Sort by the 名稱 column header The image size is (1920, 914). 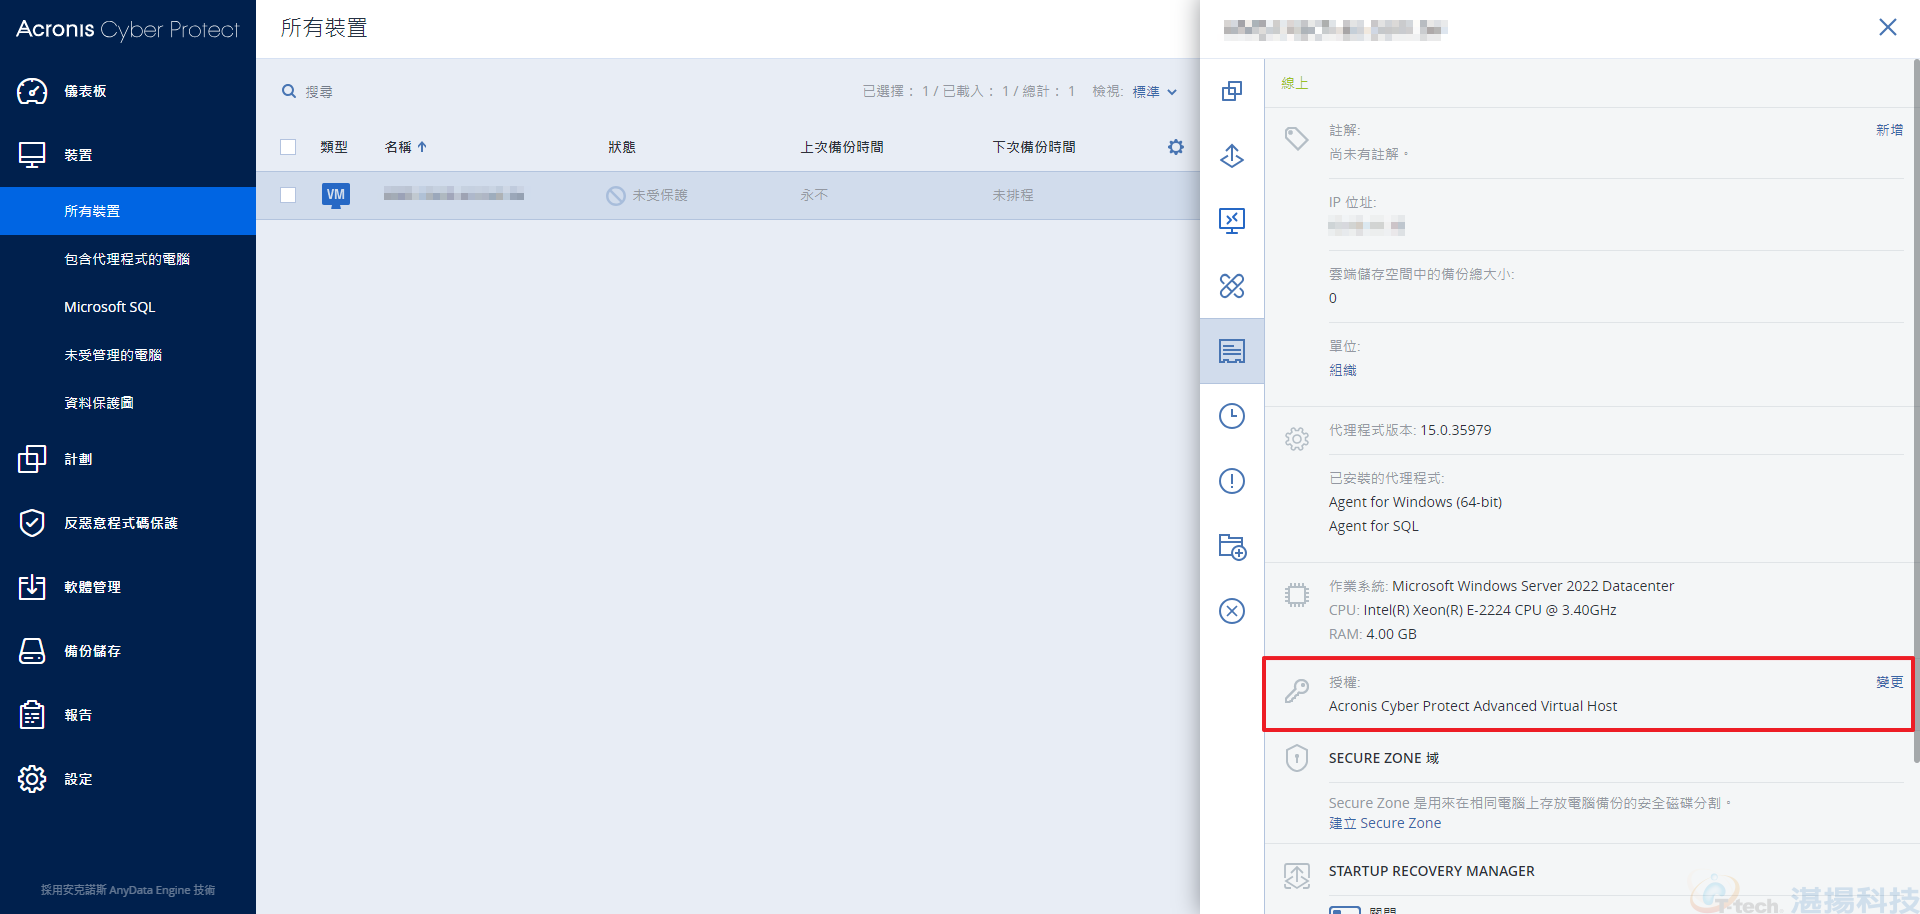(x=405, y=147)
